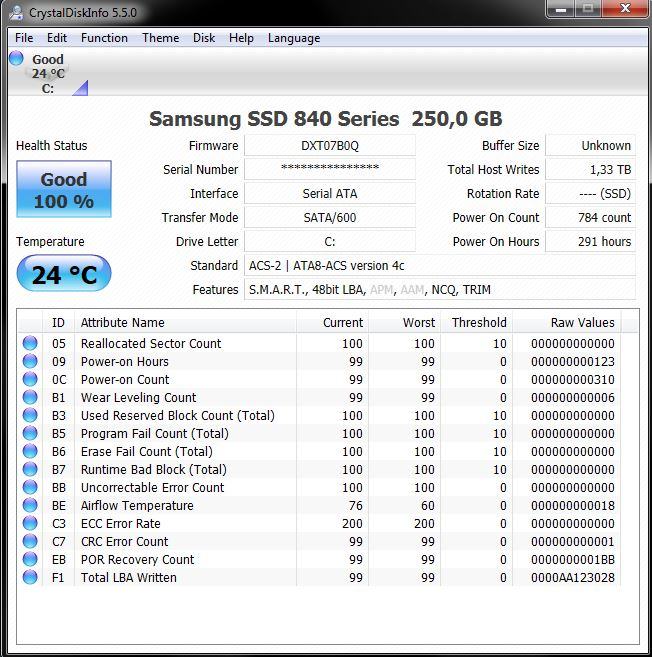652x657 pixels.
Task: Select the Airflow Temperature attribute name
Action: (137, 506)
